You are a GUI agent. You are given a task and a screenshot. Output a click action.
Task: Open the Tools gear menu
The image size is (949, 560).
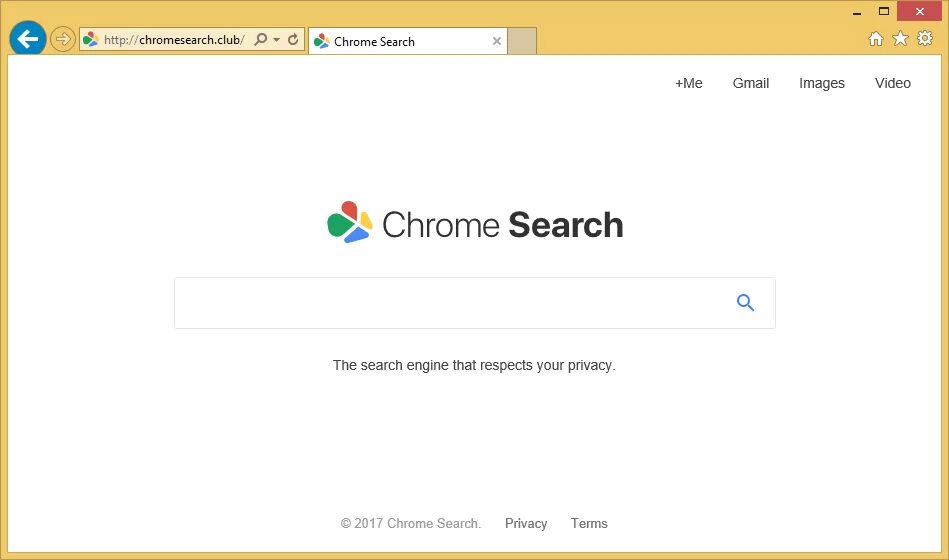click(925, 38)
